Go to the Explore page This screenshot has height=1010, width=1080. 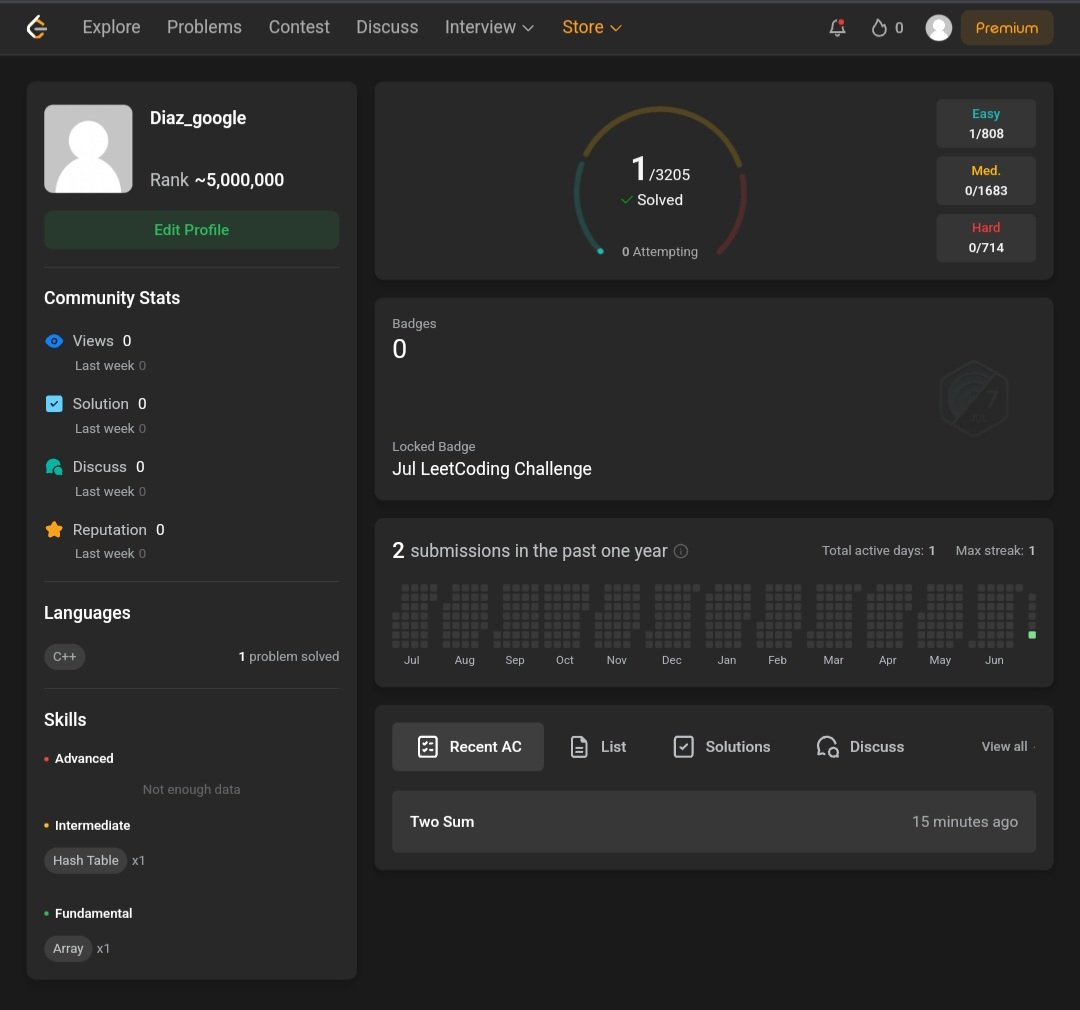(x=112, y=28)
